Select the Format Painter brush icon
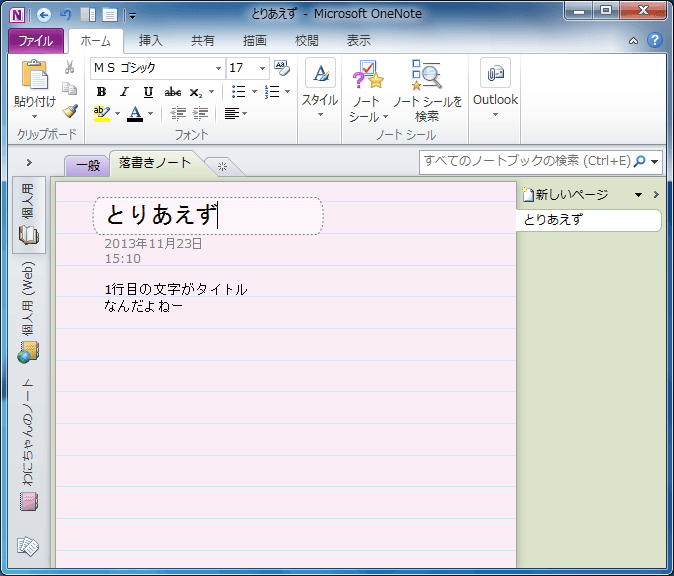This screenshot has height=576, width=674. coord(70,111)
